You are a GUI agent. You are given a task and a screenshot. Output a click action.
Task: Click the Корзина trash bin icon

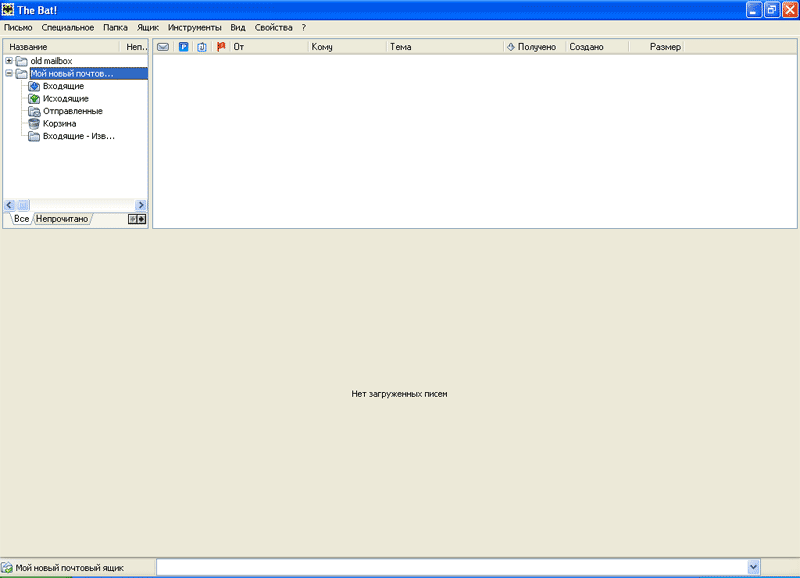click(x=34, y=123)
